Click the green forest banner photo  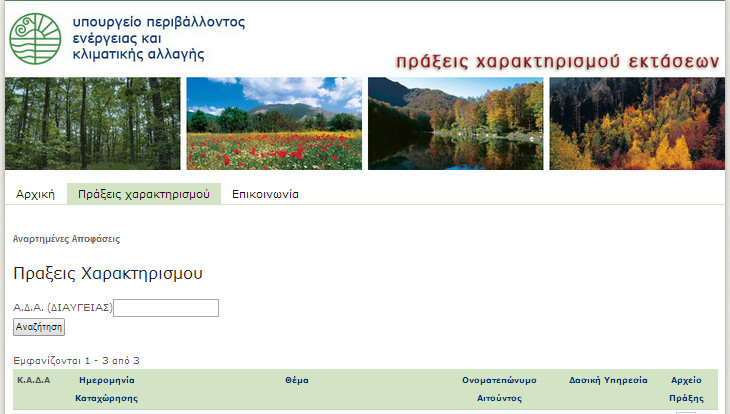pos(93,123)
